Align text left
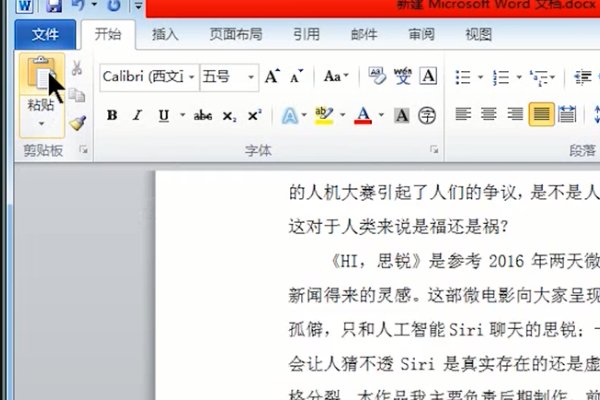Image resolution: width=600 pixels, height=400 pixels. pyautogui.click(x=463, y=114)
